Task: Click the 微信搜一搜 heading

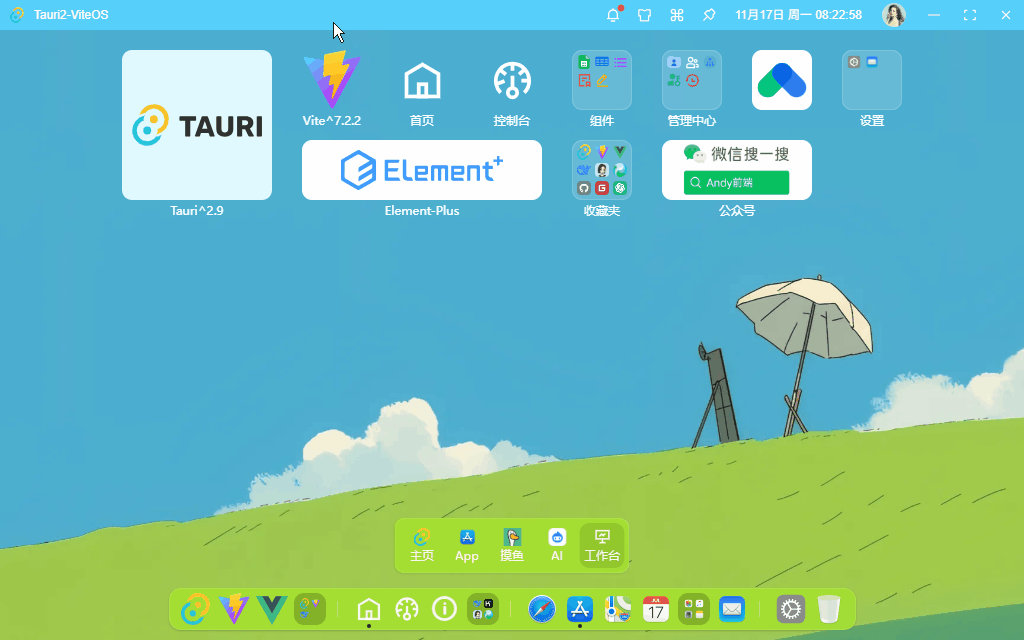Action: pos(750,154)
